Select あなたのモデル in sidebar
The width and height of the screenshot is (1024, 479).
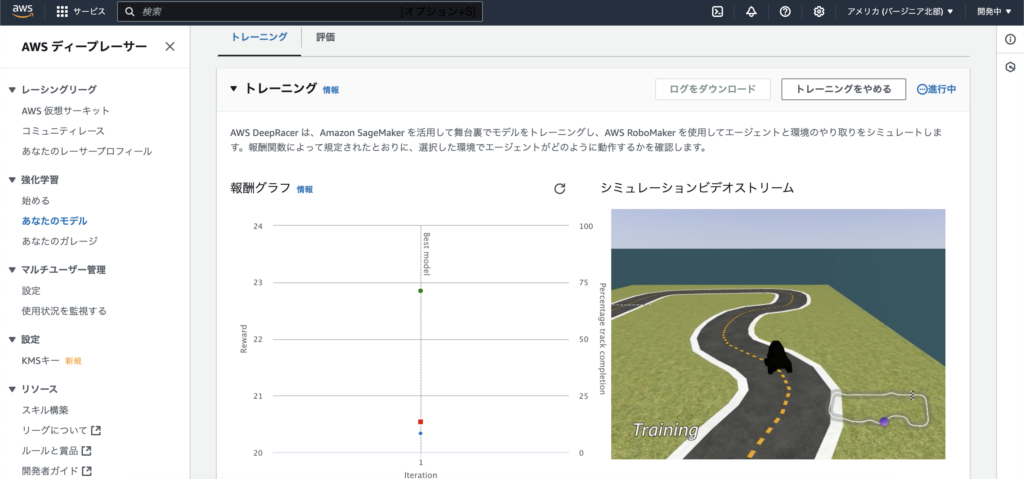[54, 221]
